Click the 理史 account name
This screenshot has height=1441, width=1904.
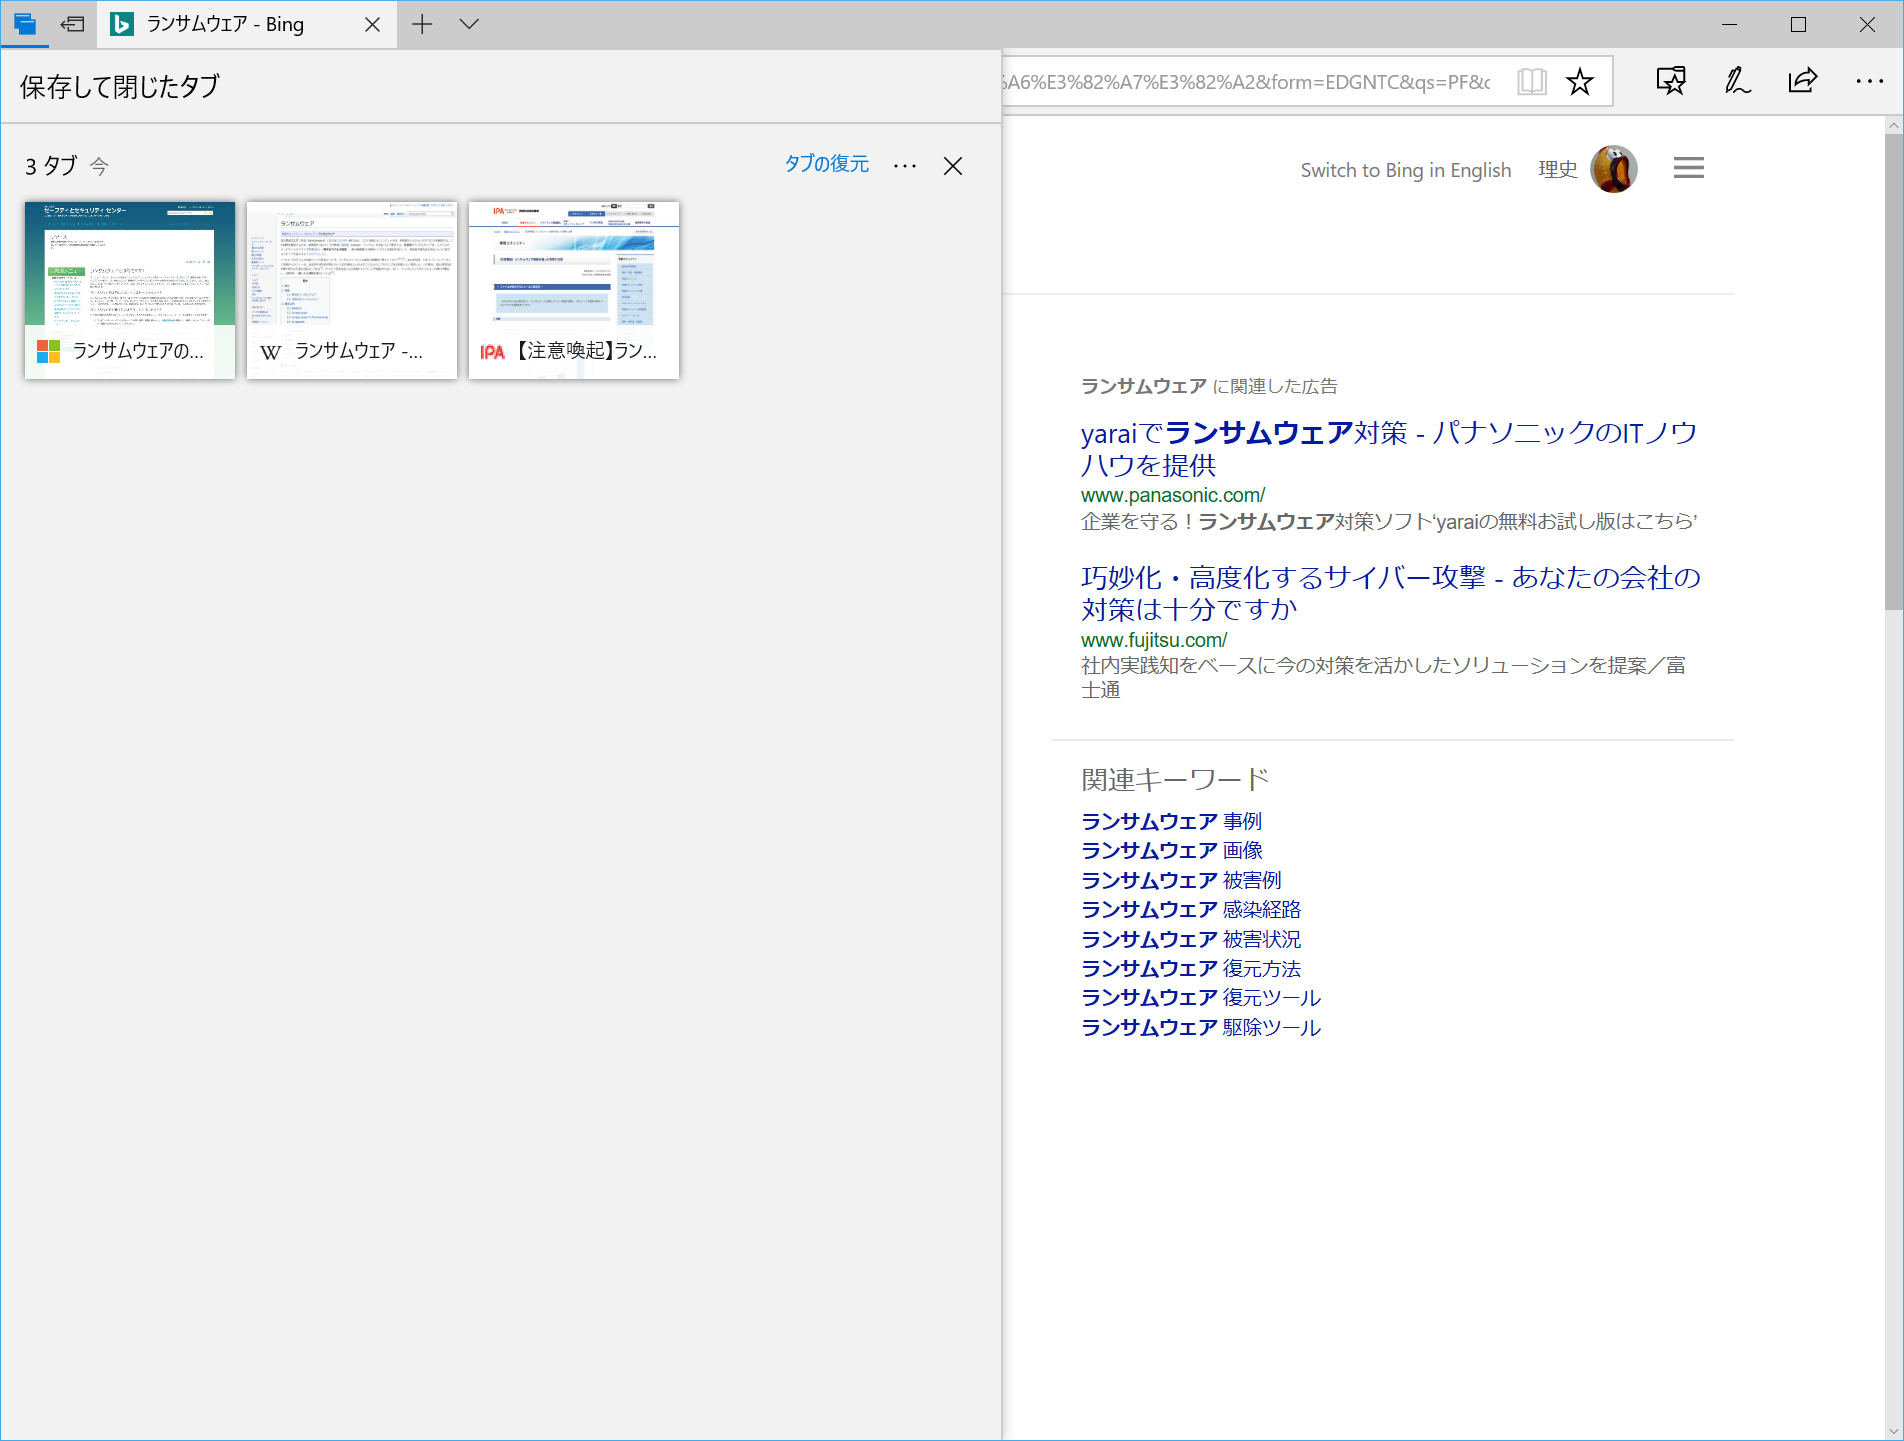(x=1558, y=170)
